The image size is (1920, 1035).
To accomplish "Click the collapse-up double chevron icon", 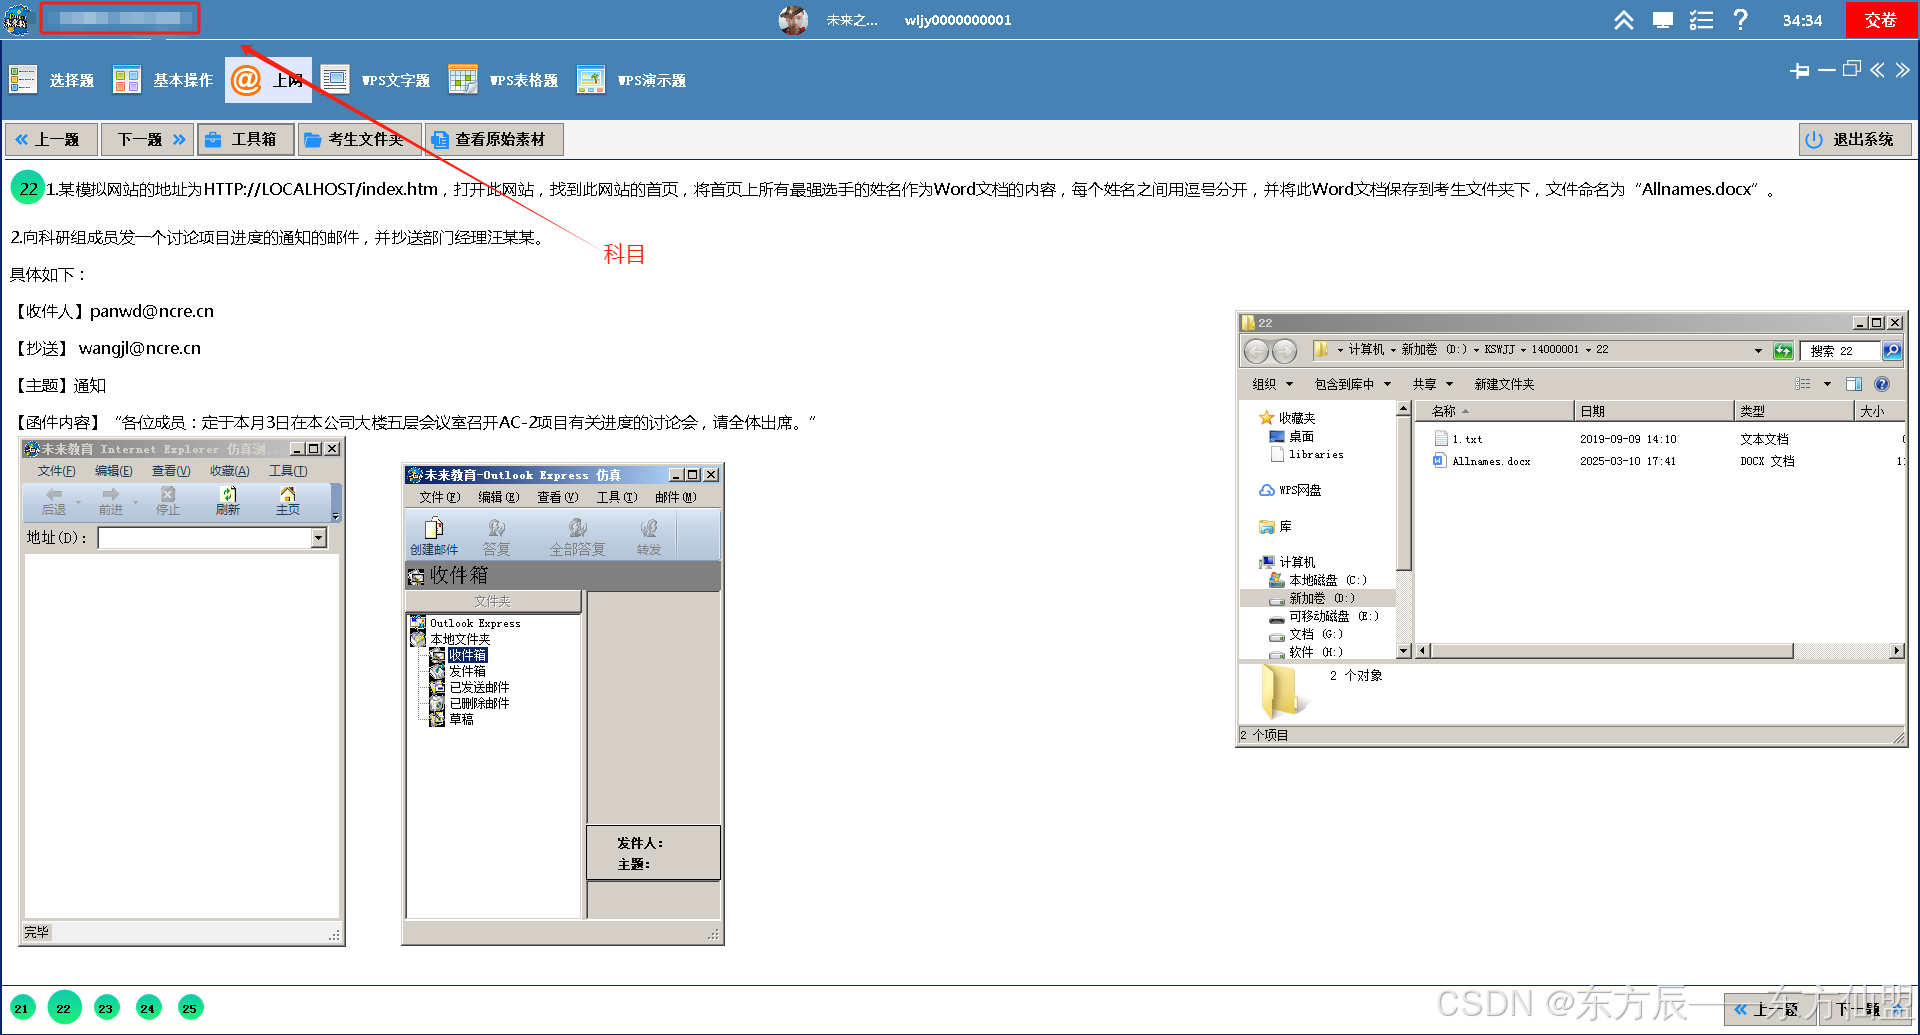I will (x=1624, y=20).
